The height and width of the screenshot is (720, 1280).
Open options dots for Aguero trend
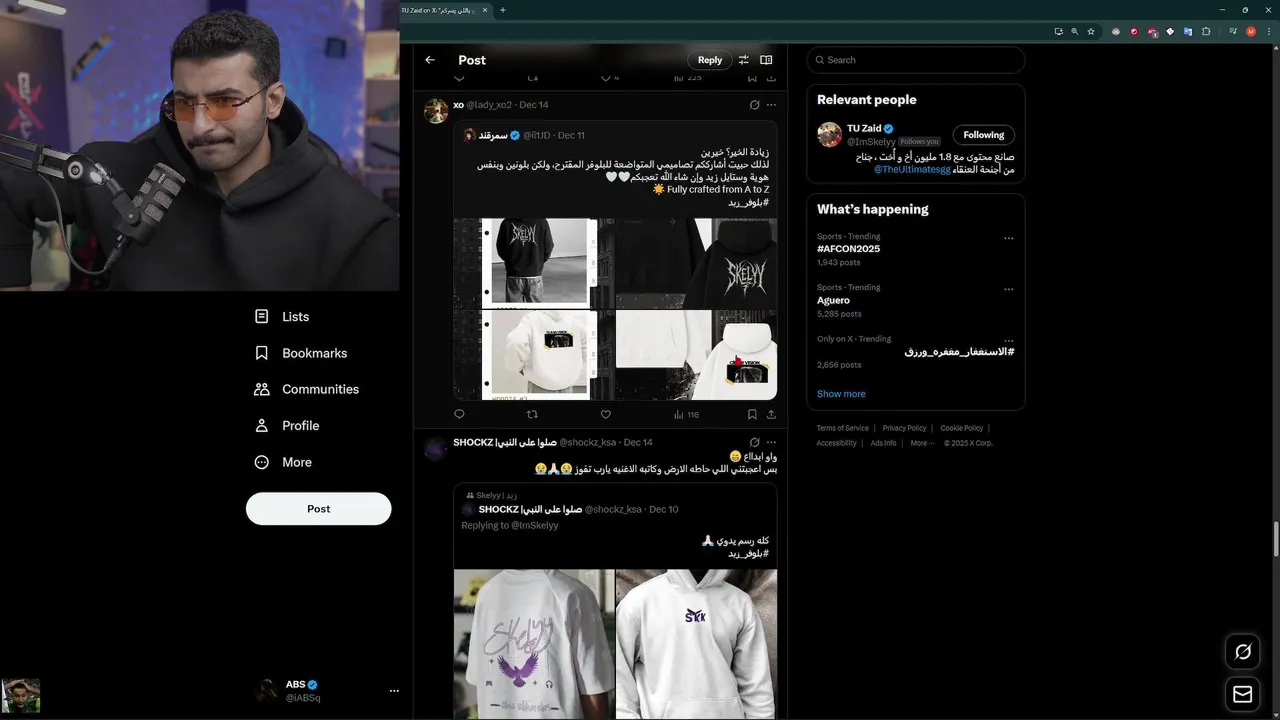1009,289
